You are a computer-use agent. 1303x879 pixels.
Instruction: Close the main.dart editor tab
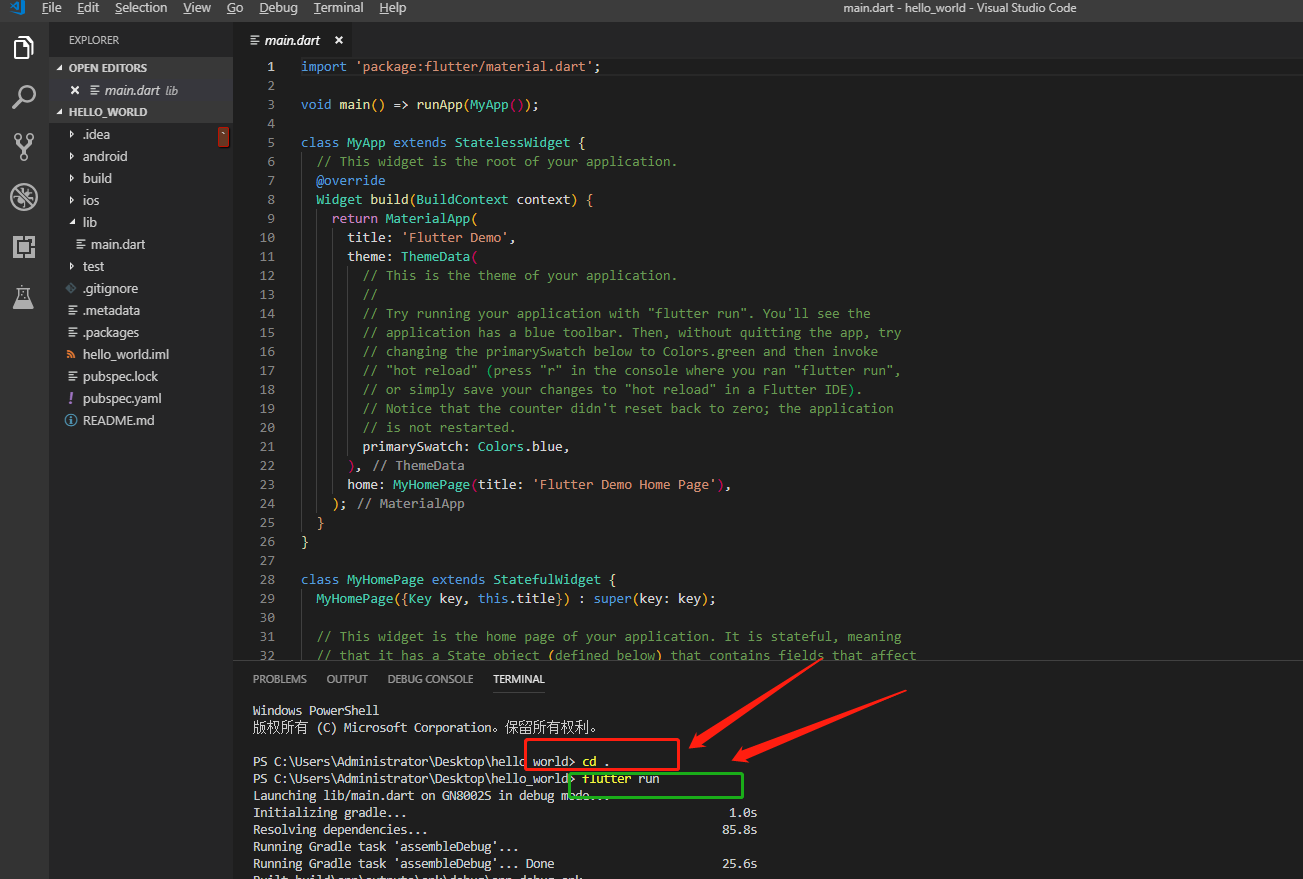[x=339, y=40]
